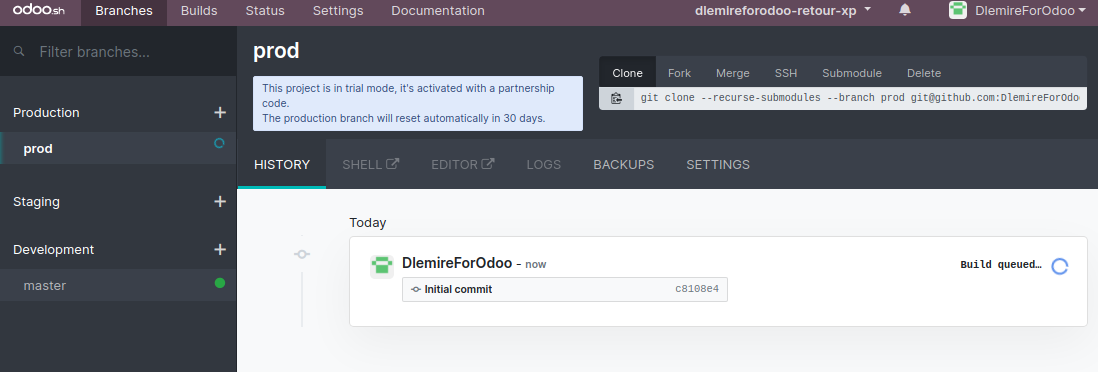Open the Documentation menu
1098x372 pixels.
(x=438, y=11)
